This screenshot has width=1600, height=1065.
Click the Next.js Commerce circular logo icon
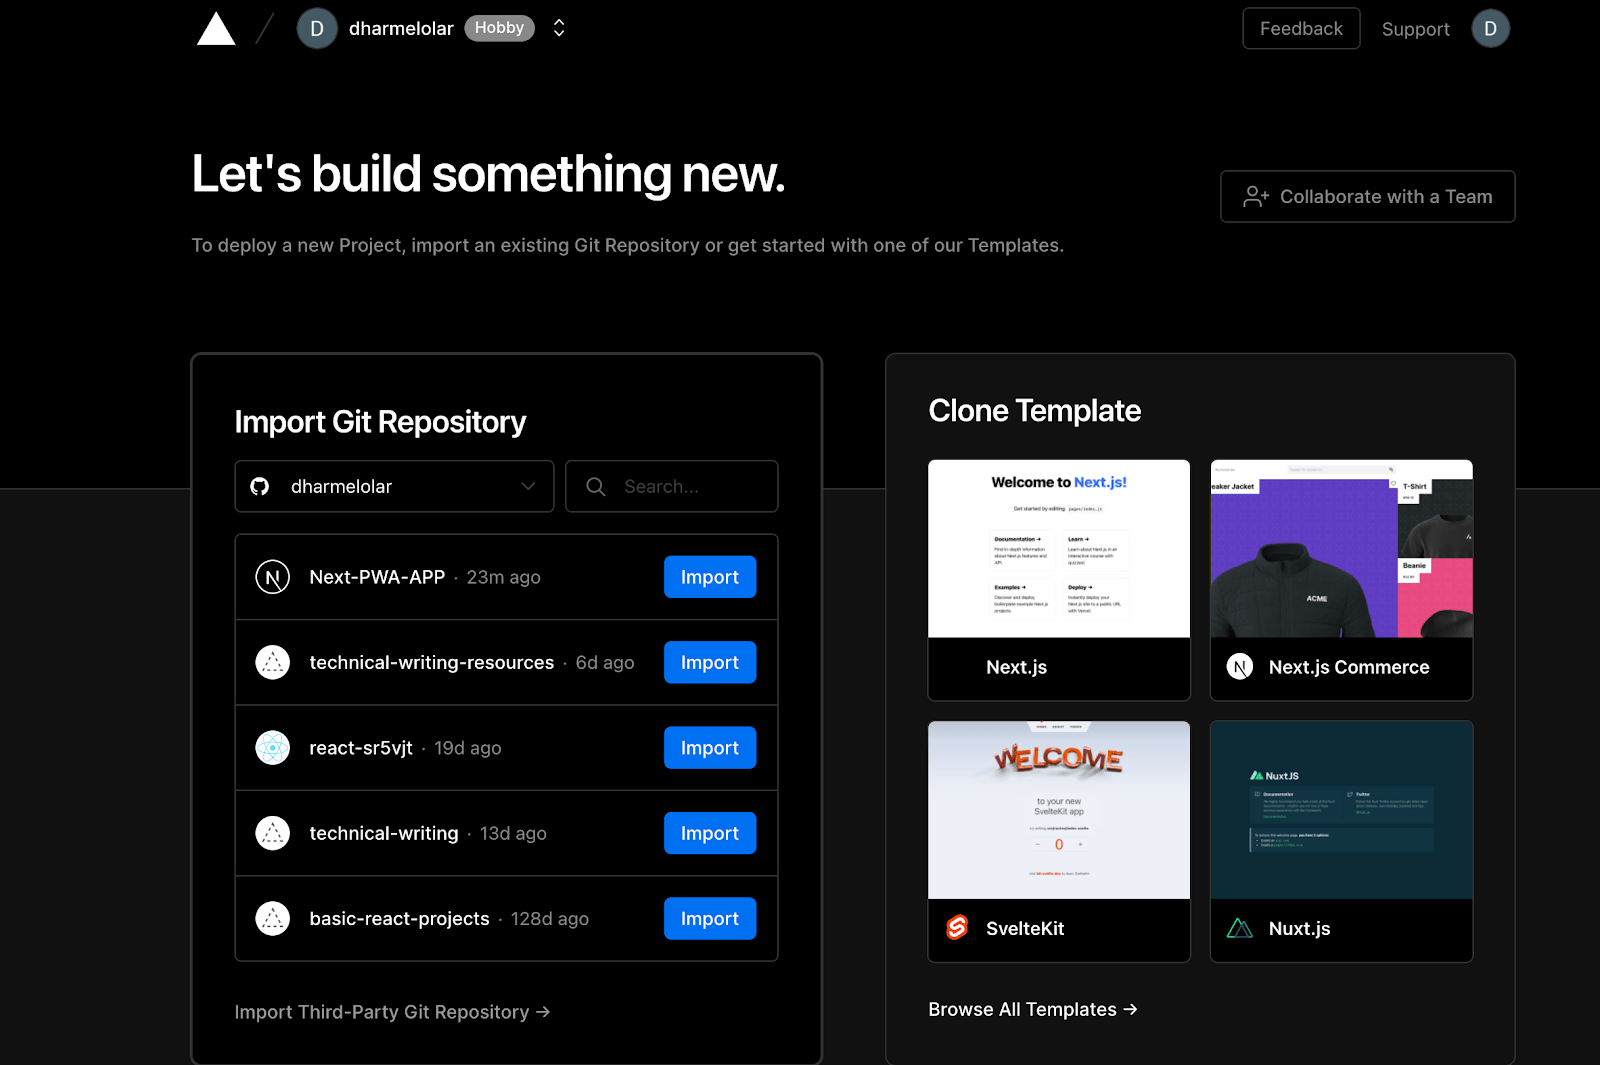(1239, 667)
